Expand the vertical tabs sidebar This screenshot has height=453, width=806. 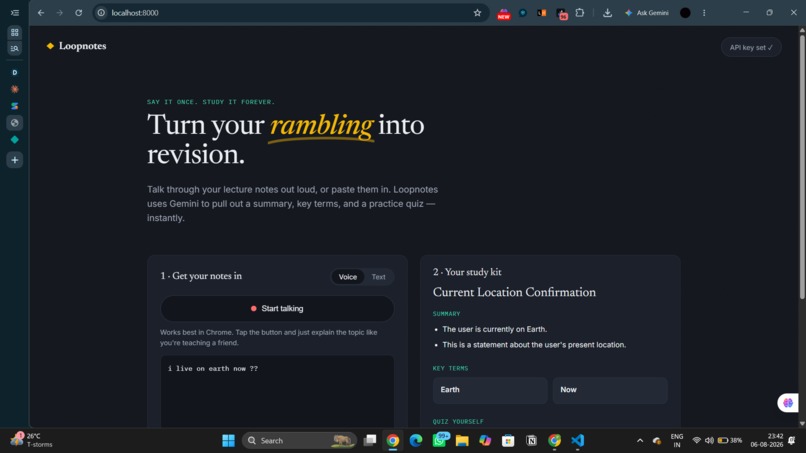(14, 13)
